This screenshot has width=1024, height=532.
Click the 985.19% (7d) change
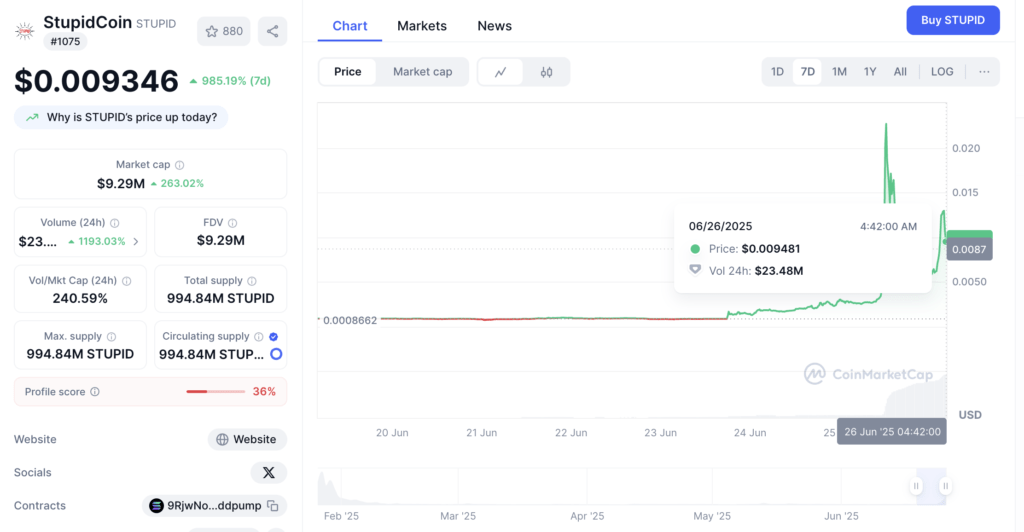[x=230, y=81]
